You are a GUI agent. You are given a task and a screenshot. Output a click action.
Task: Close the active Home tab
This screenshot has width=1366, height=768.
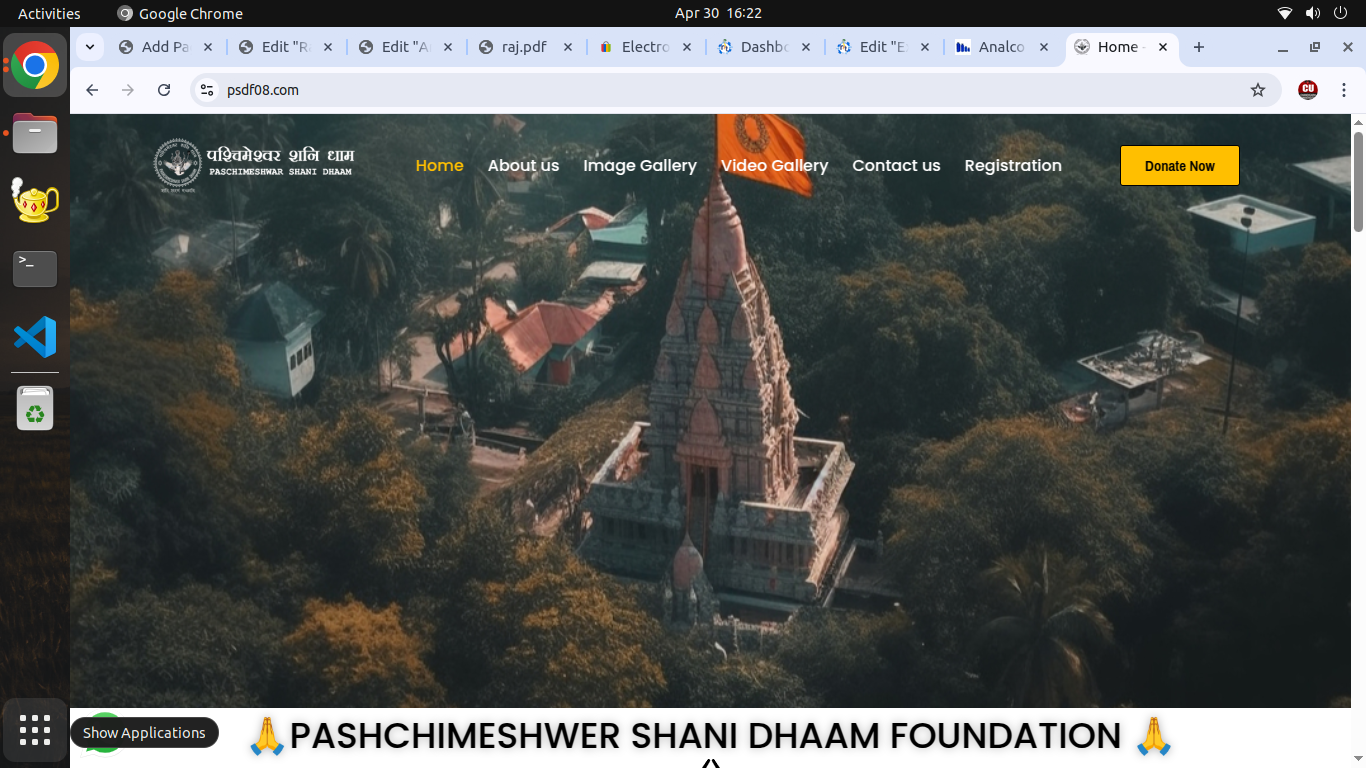tap(1163, 47)
